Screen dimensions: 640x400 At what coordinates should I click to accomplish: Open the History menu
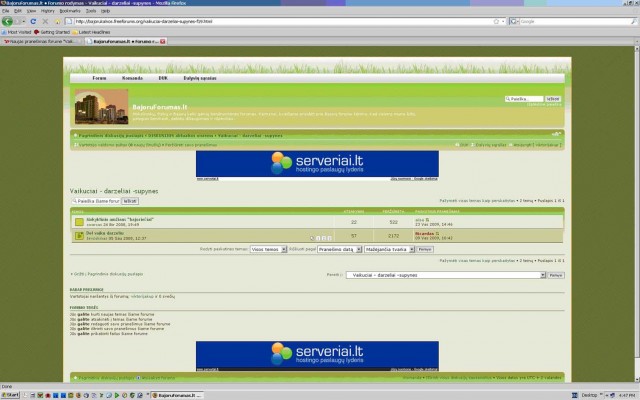pyautogui.click(x=47, y=11)
